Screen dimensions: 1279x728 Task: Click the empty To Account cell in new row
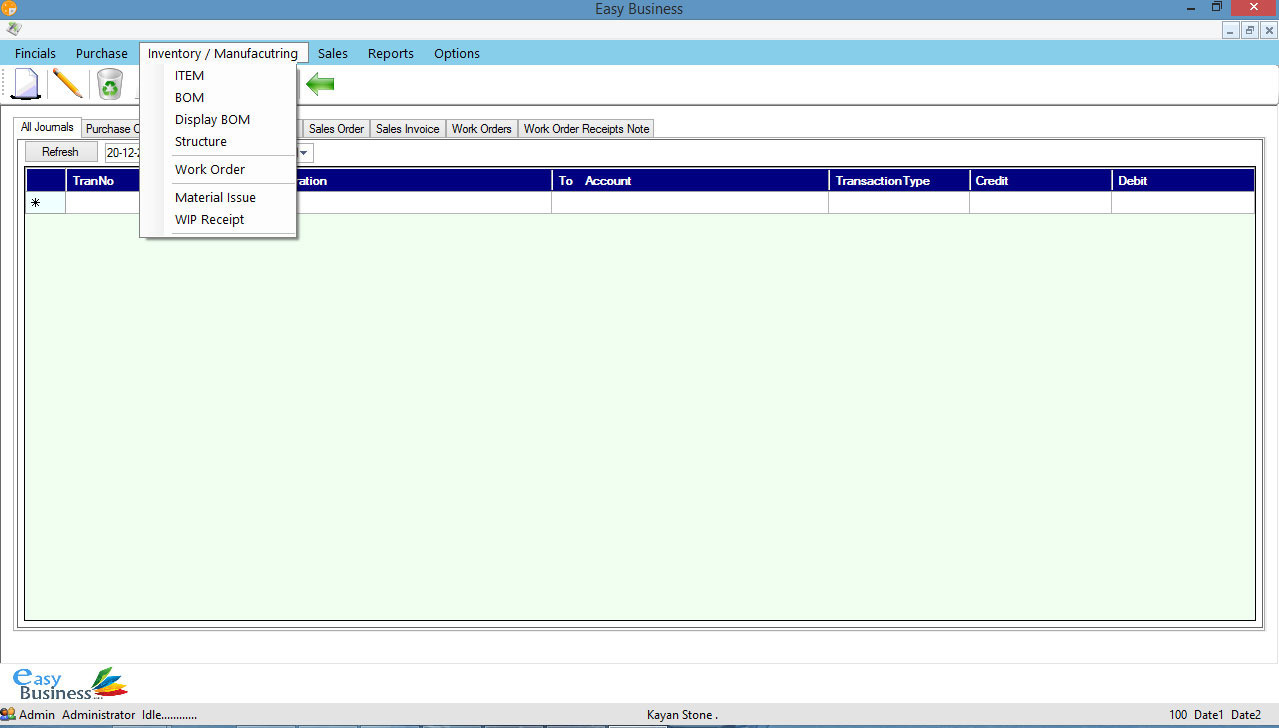click(x=690, y=202)
